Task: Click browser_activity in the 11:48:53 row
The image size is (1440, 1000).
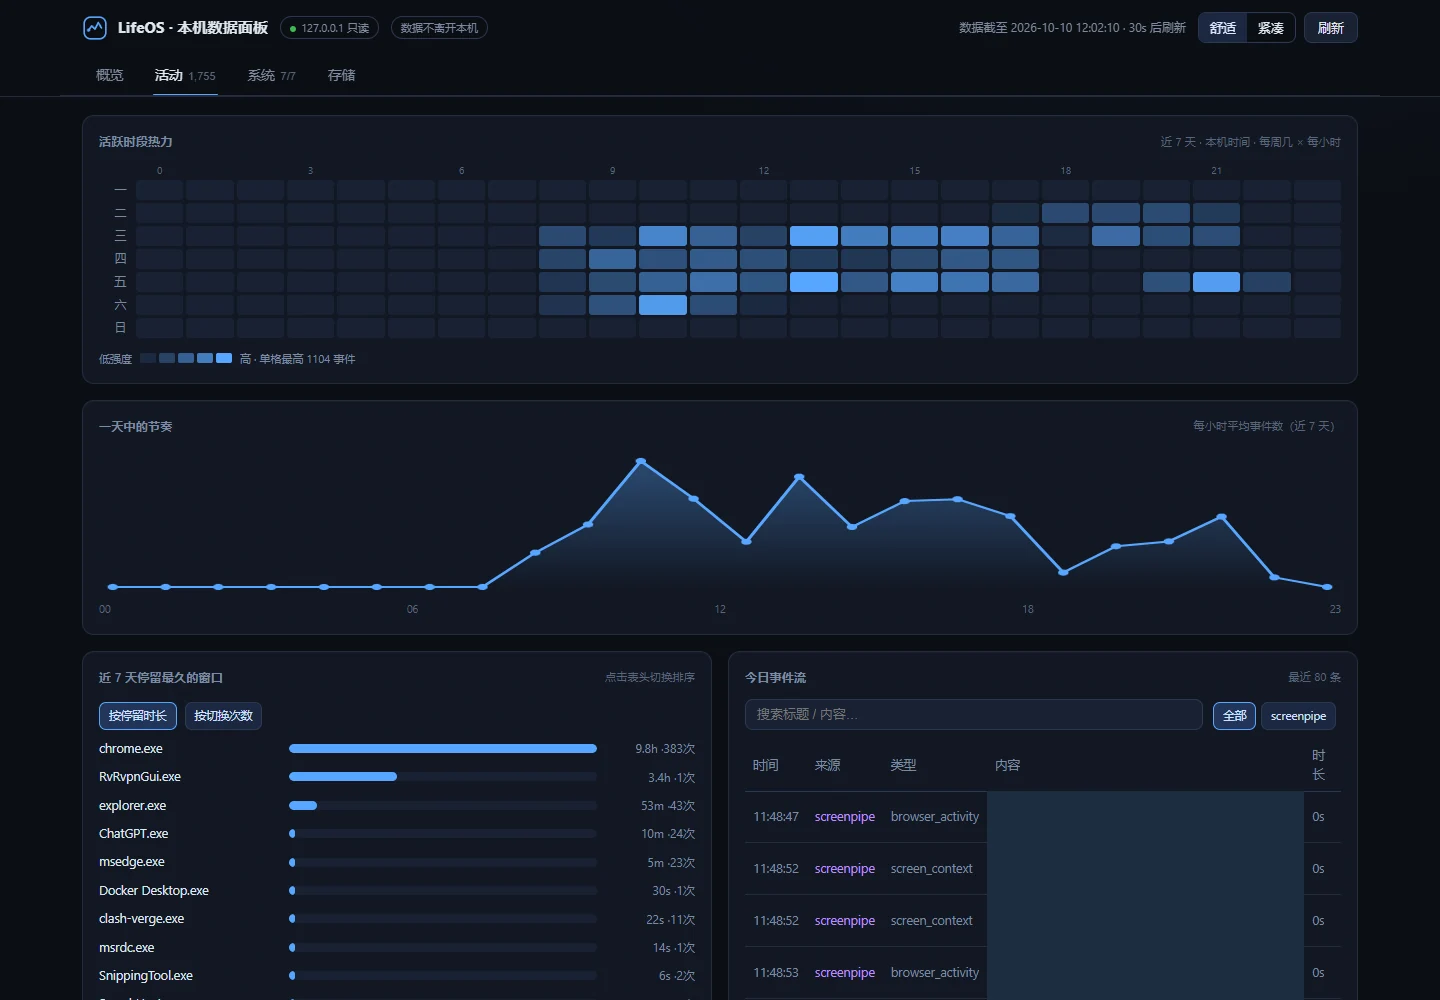Action: pos(935,973)
